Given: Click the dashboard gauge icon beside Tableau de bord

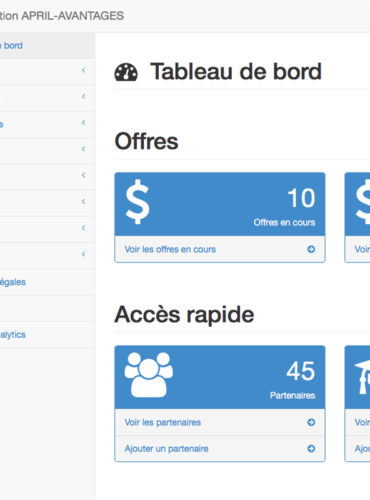Looking at the screenshot, I should point(126,72).
